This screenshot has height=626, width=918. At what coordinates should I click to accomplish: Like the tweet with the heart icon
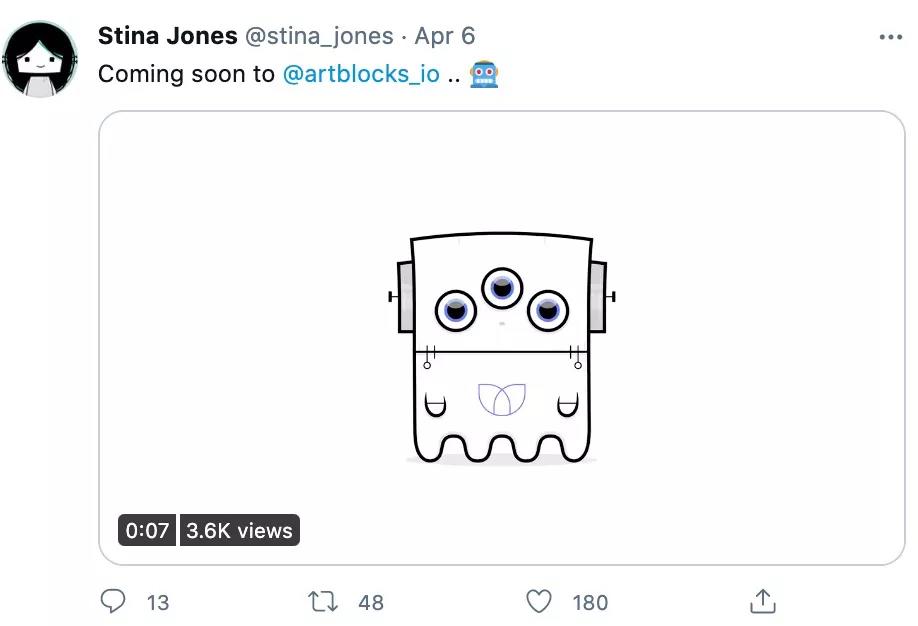tap(539, 601)
